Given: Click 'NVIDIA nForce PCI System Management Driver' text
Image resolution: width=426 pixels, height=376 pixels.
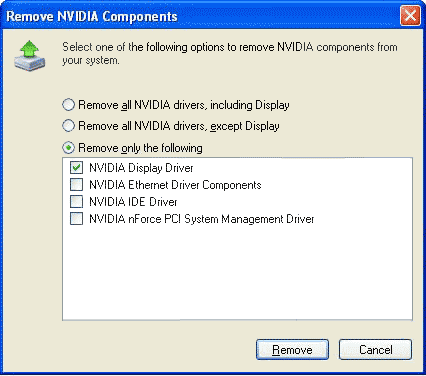Looking at the screenshot, I should (202, 219).
